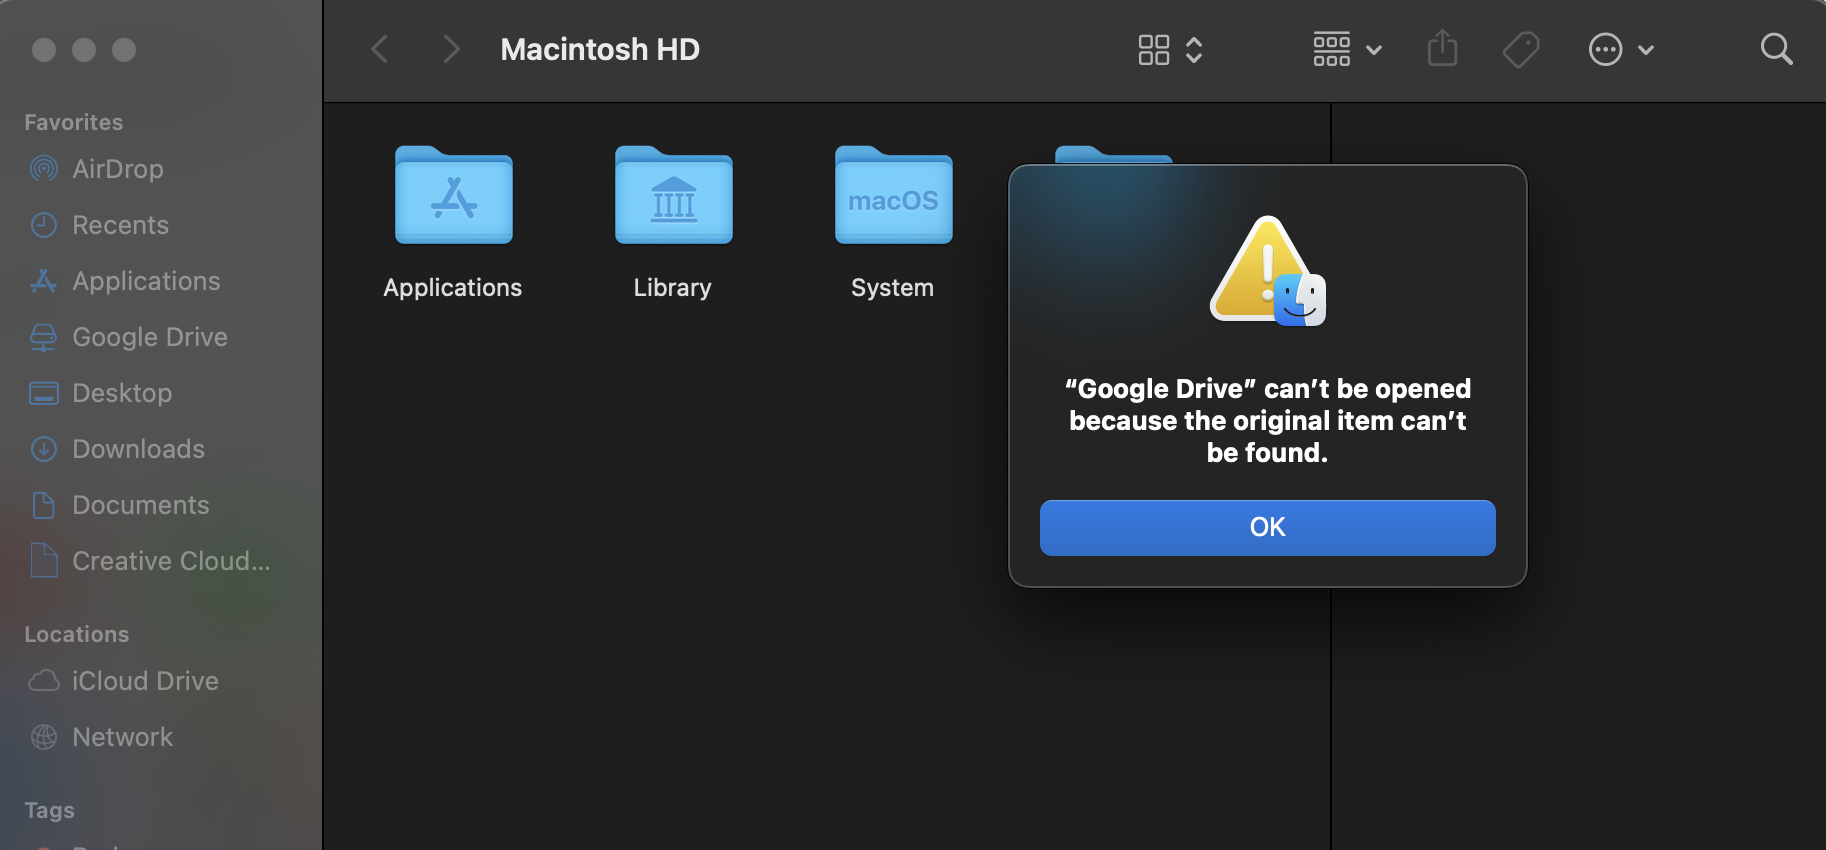
Task: Select the Library folder name label
Action: [x=673, y=288]
